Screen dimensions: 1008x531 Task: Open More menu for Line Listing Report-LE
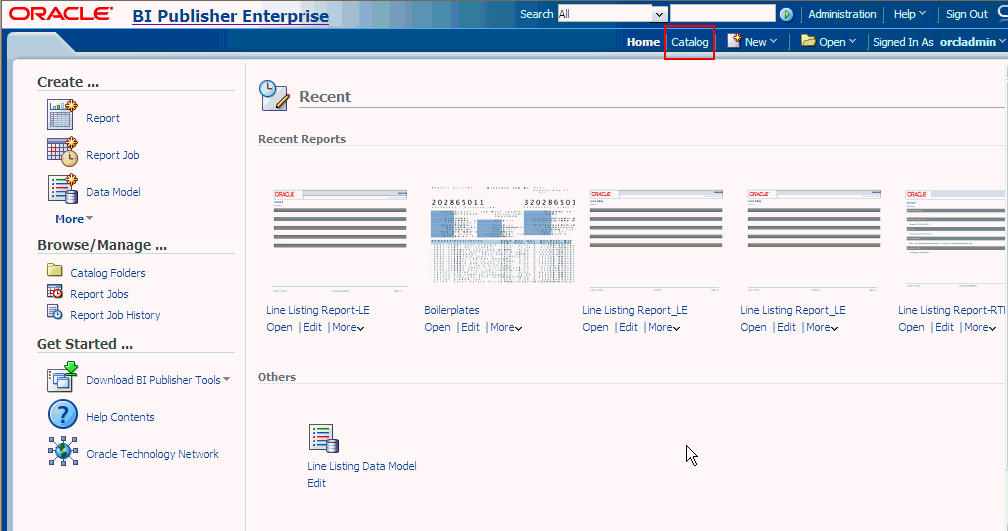(348, 327)
